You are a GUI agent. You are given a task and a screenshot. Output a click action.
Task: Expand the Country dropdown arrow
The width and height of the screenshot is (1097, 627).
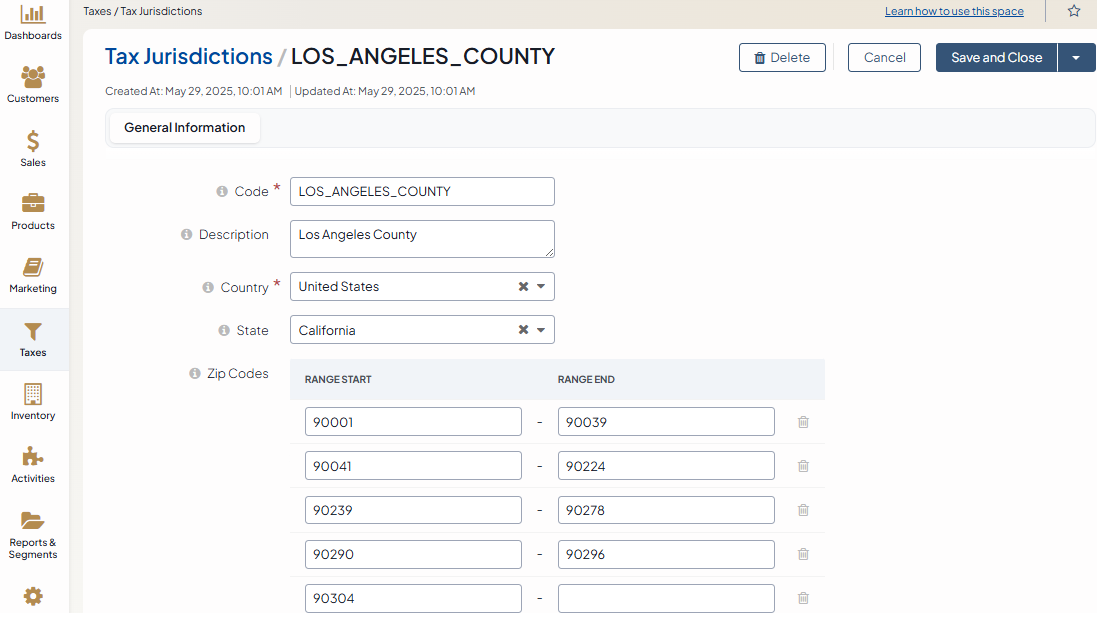[x=541, y=287]
